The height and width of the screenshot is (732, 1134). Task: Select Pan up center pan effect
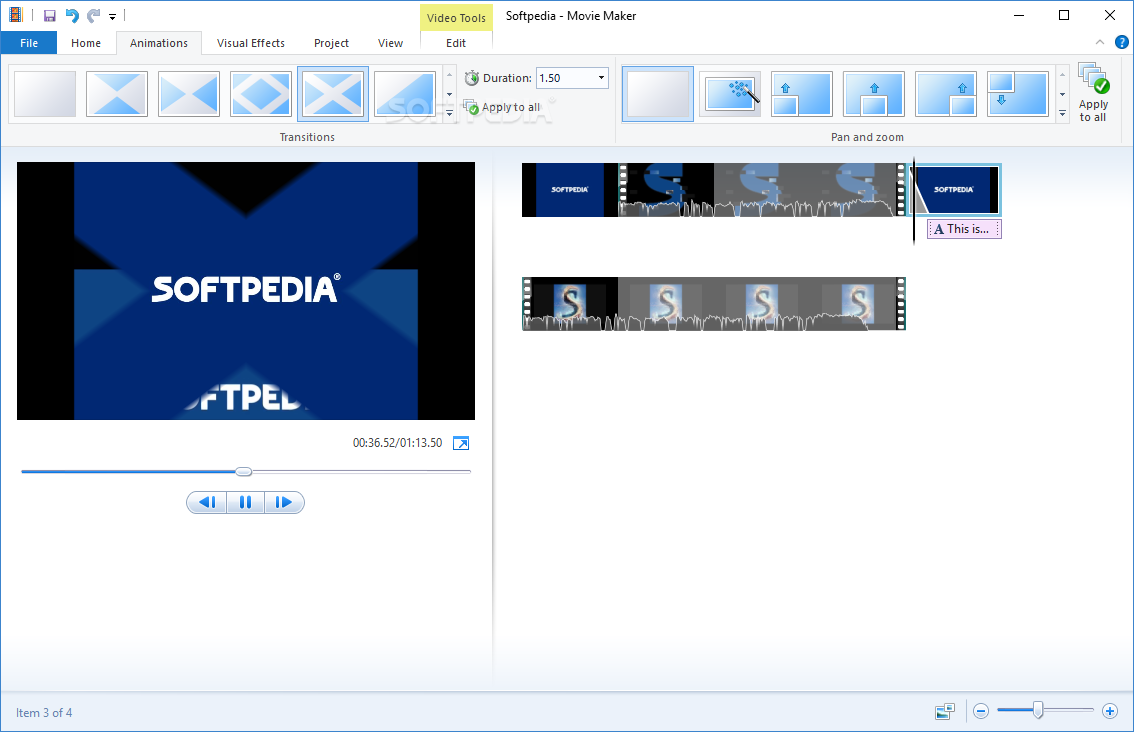874,94
